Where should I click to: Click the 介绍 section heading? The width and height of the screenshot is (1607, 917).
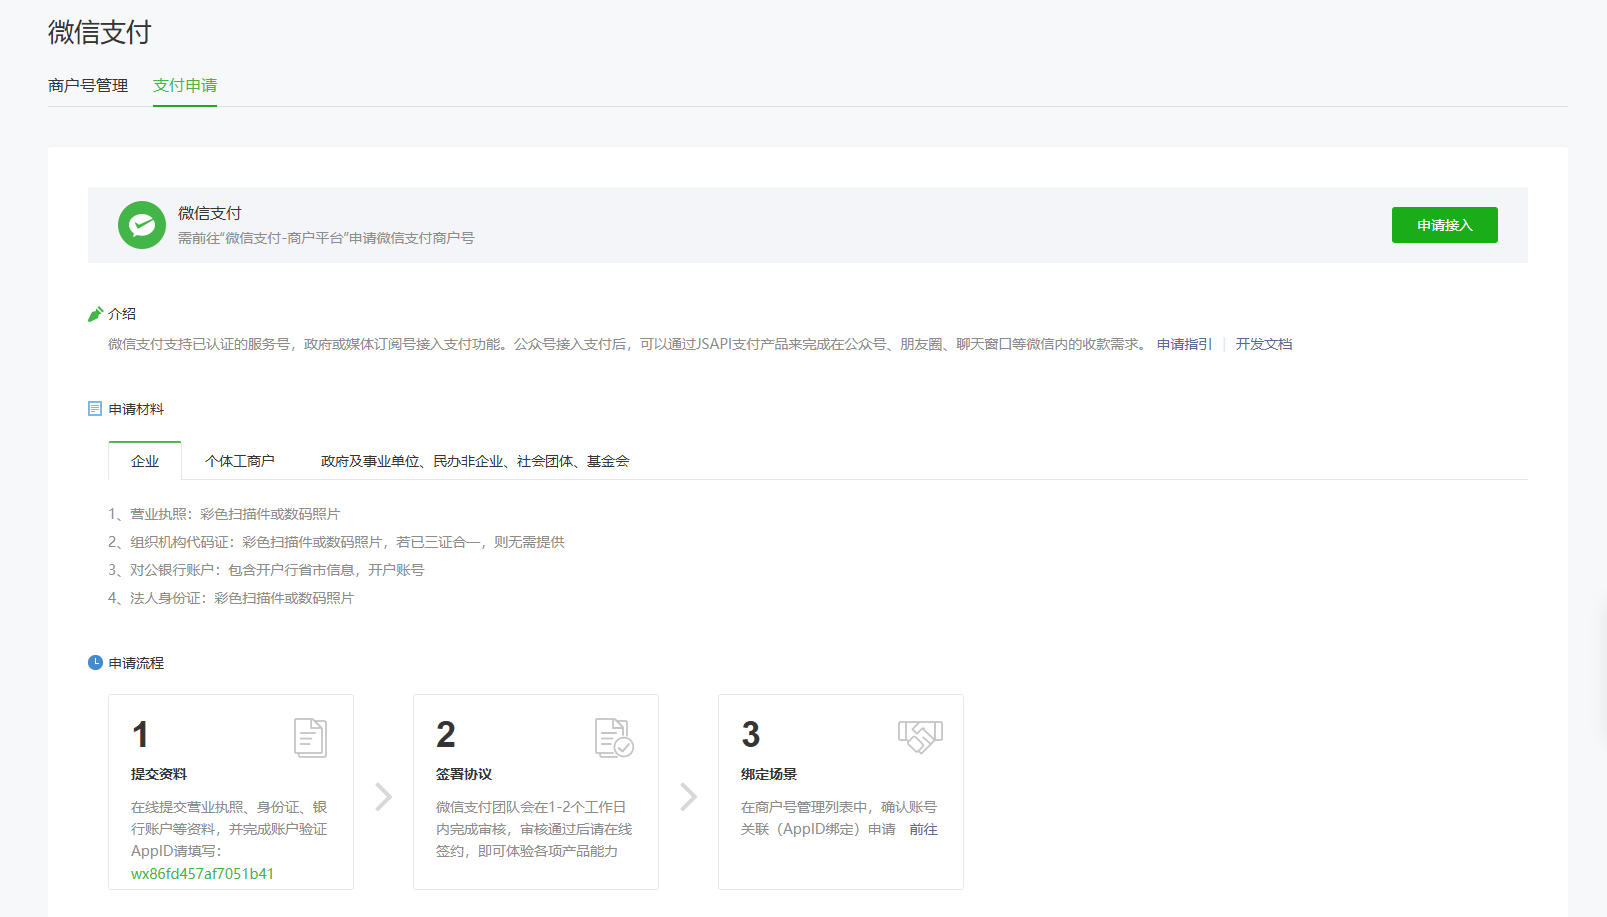(122, 314)
